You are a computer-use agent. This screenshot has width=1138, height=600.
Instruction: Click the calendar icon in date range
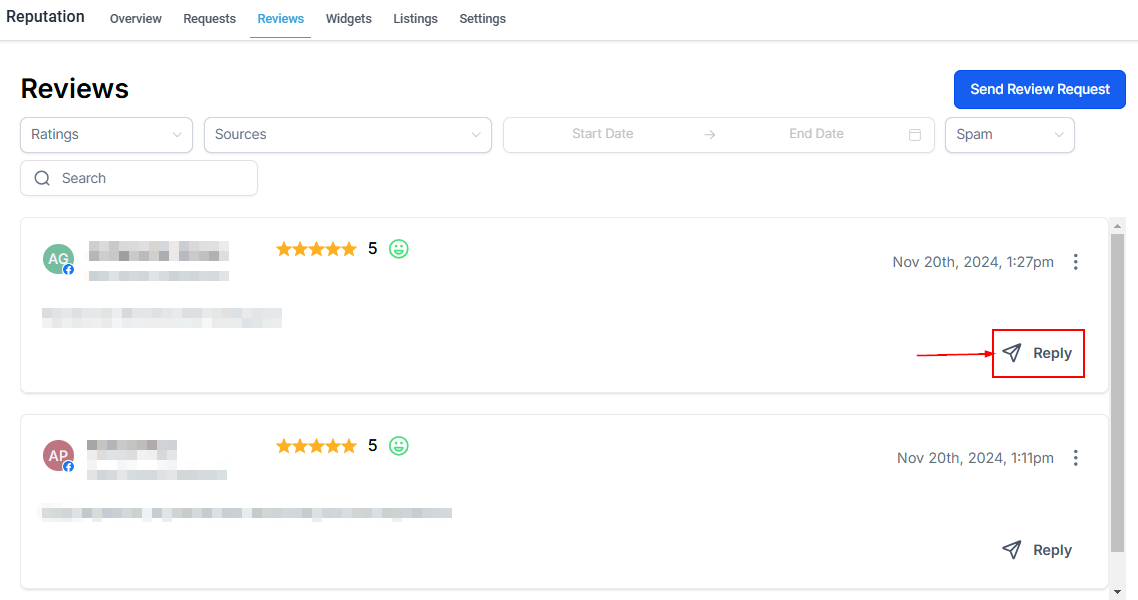914,135
